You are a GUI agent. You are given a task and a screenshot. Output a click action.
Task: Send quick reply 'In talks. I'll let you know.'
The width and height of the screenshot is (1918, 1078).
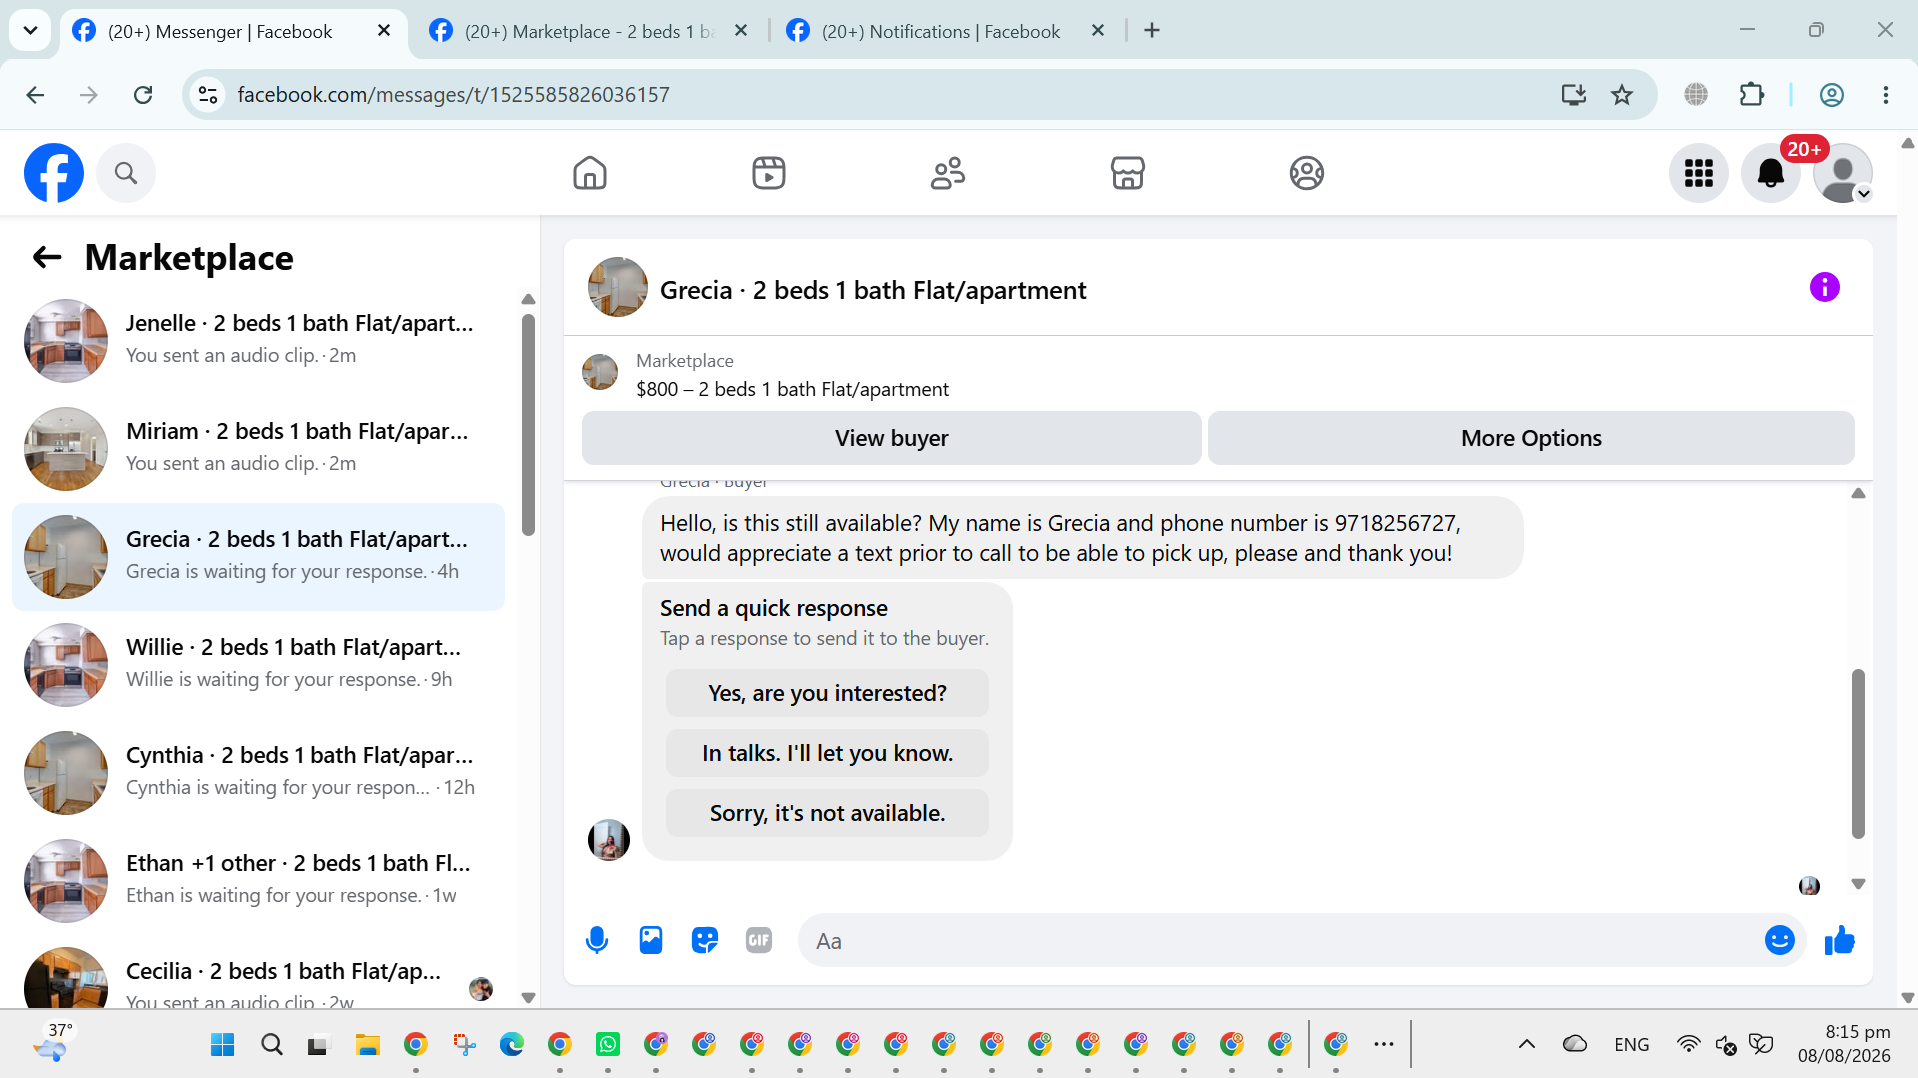827,754
